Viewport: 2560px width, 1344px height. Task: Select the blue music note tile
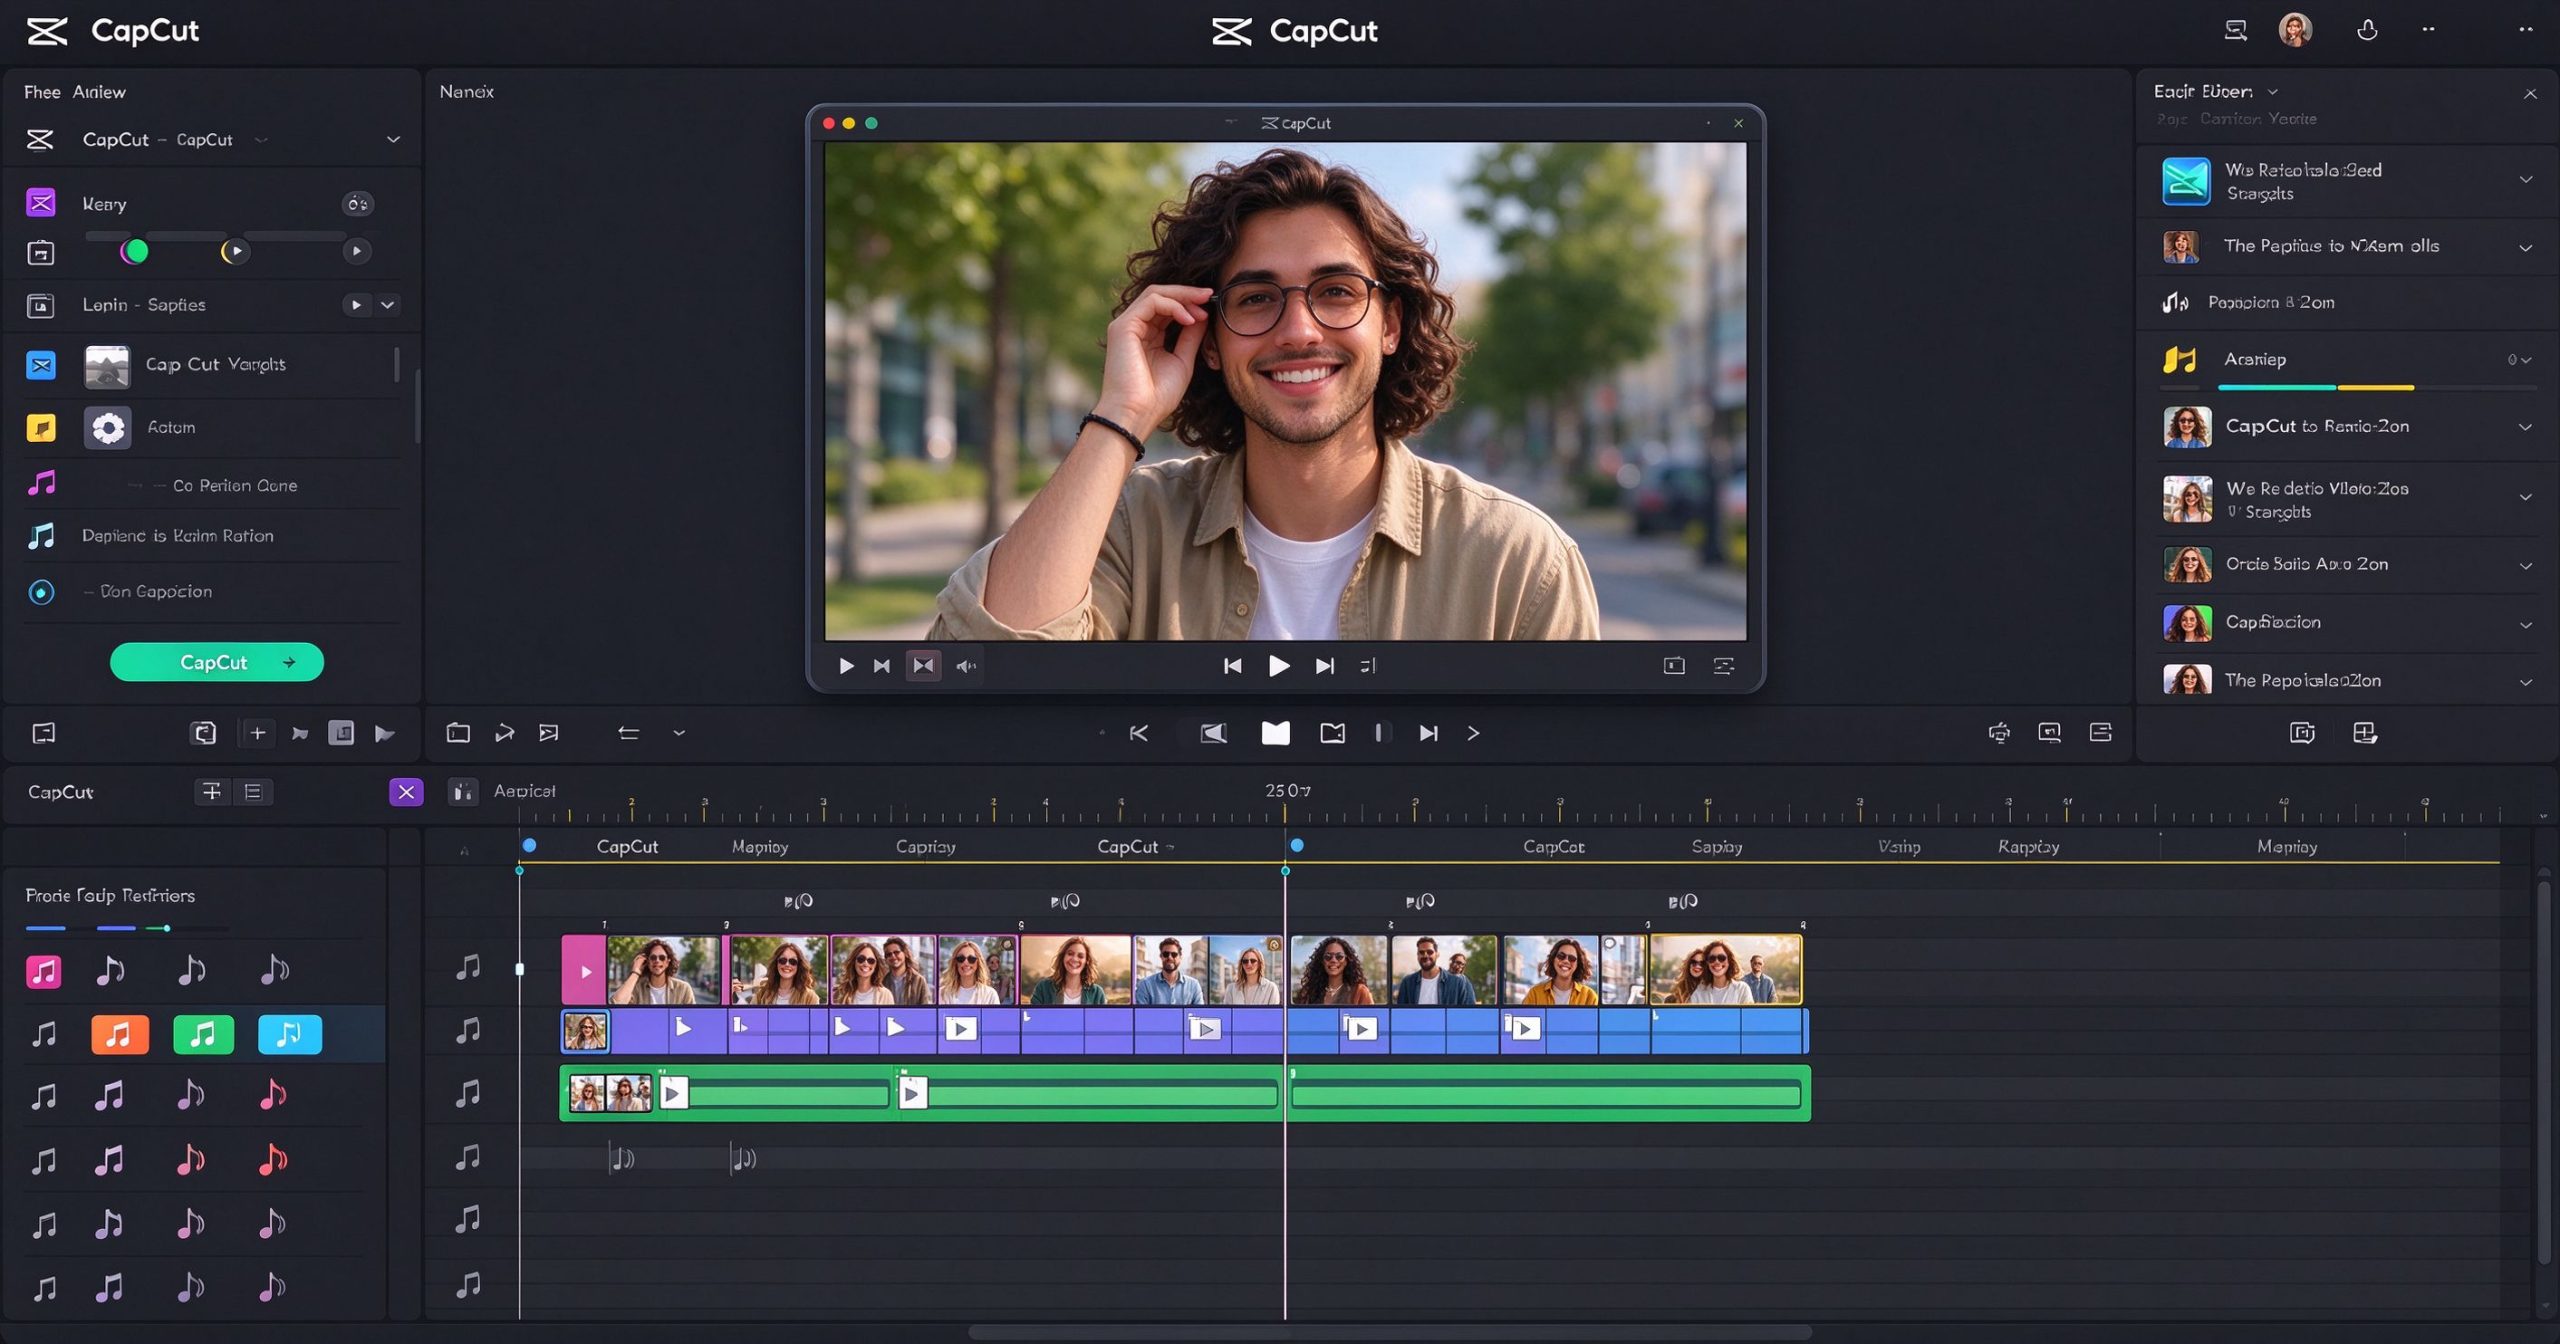pos(290,1034)
